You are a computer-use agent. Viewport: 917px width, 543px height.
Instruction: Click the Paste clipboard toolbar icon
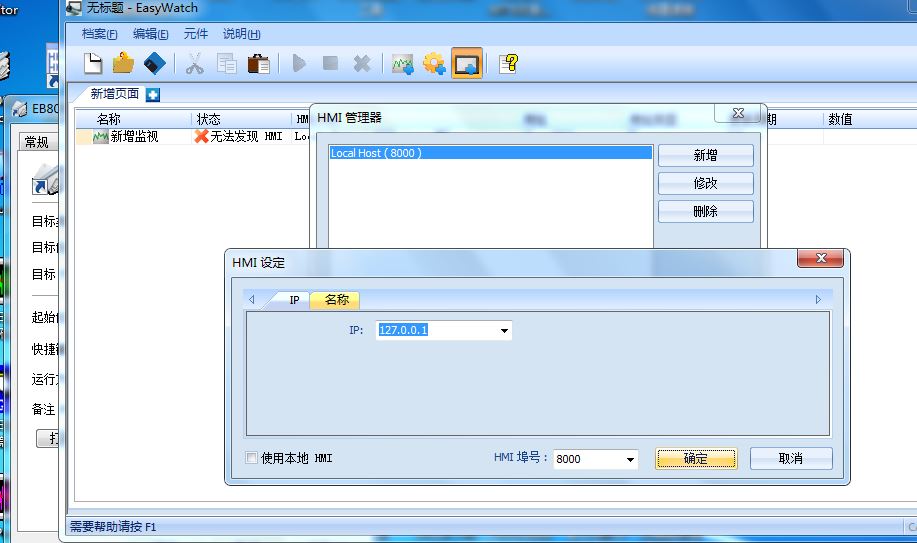pos(258,64)
